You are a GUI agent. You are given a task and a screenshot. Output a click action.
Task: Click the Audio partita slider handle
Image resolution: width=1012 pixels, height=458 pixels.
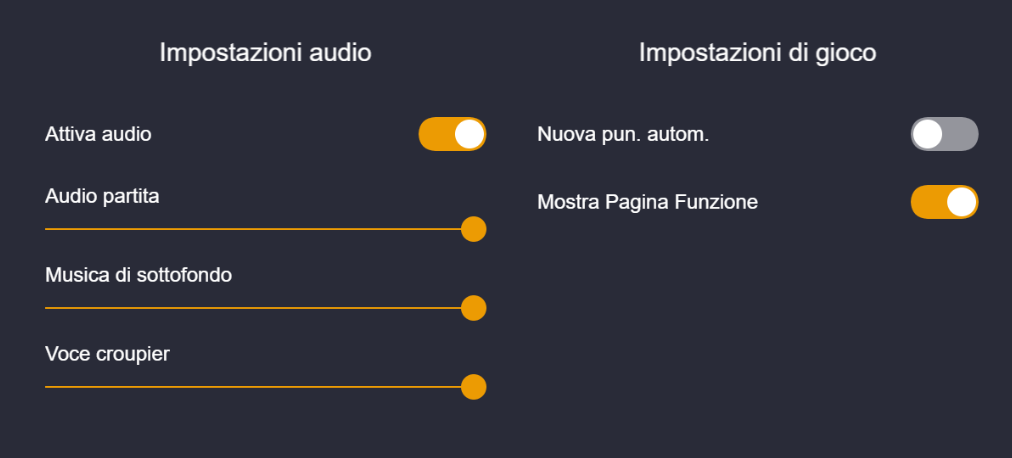(474, 229)
